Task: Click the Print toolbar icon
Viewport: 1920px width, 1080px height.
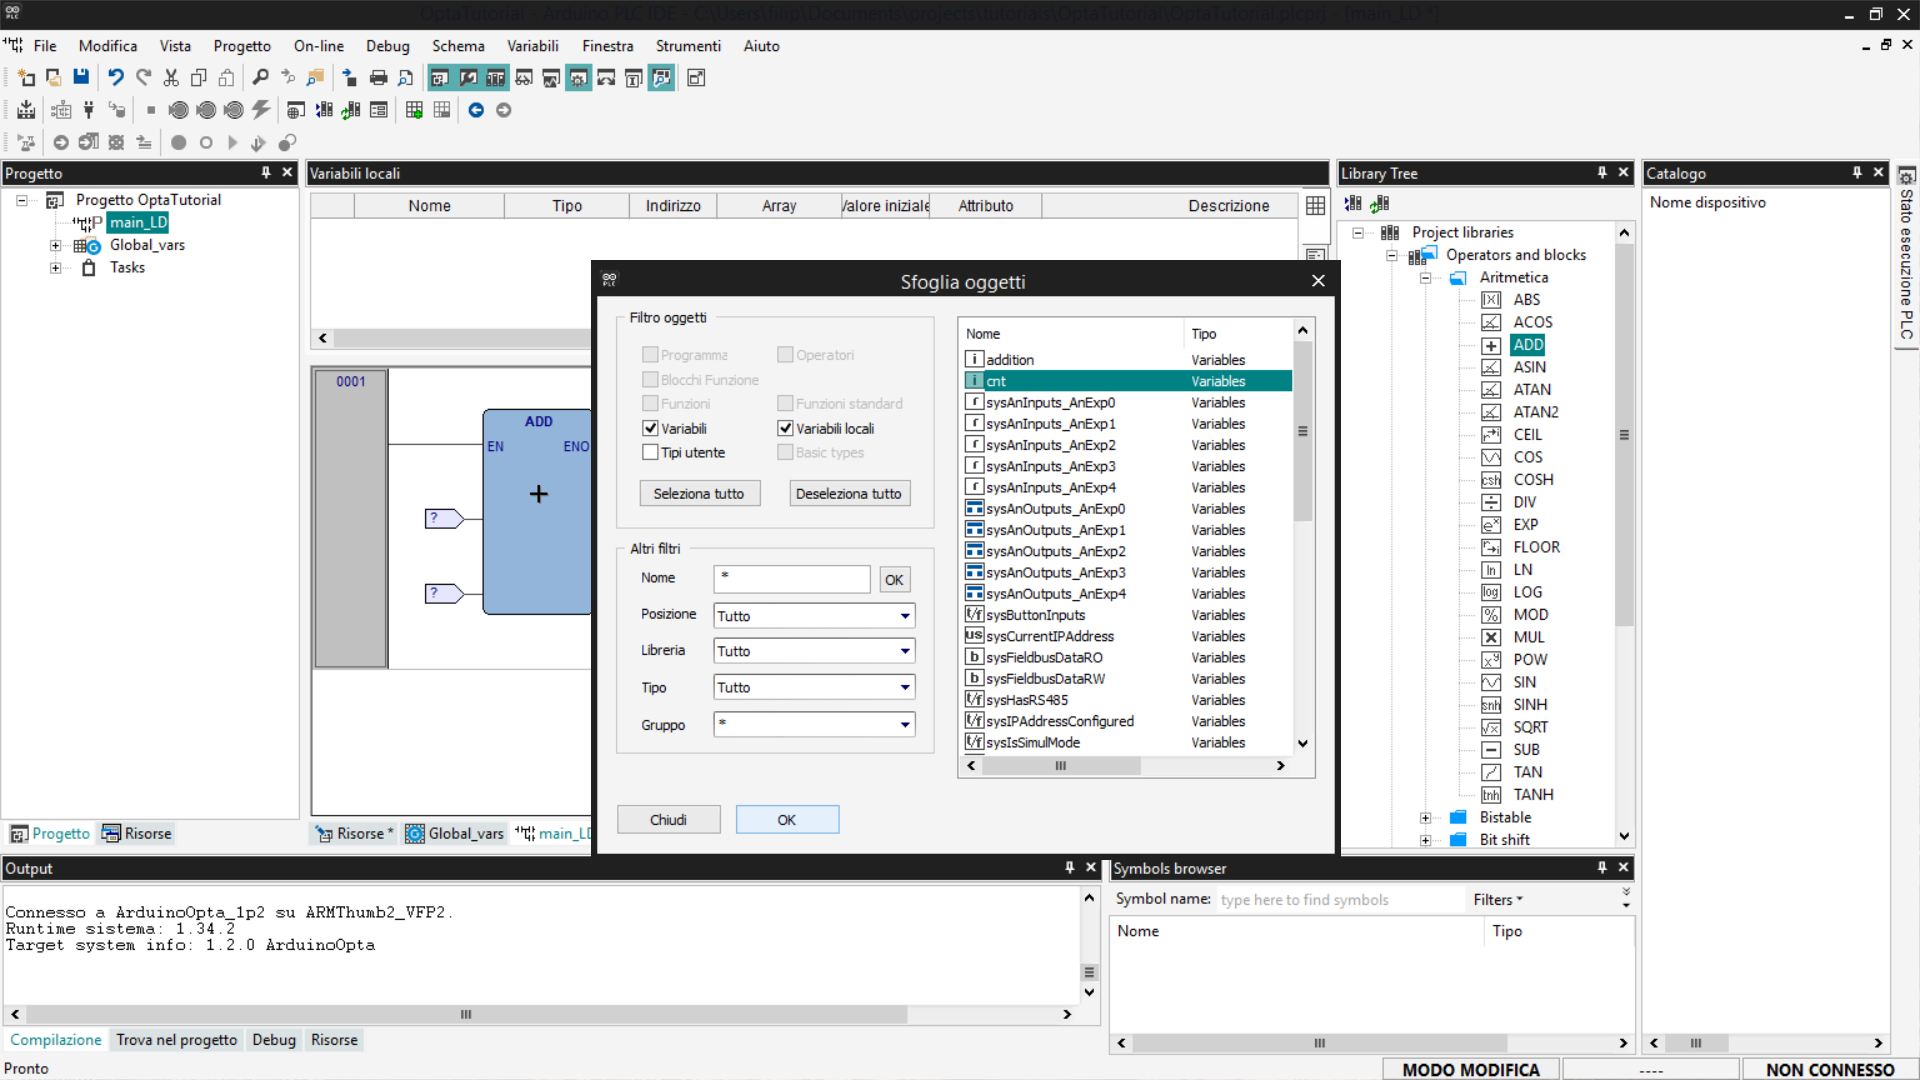Action: pyautogui.click(x=378, y=78)
